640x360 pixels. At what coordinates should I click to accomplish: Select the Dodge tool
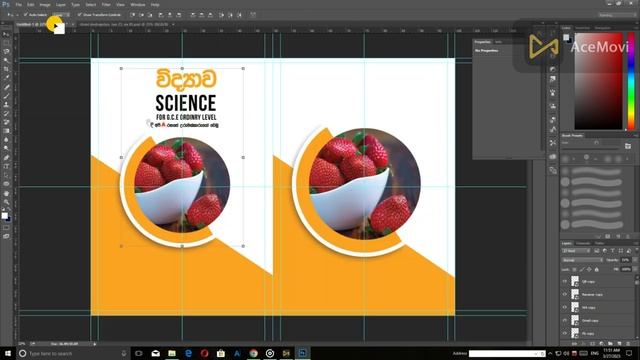coord(6,148)
